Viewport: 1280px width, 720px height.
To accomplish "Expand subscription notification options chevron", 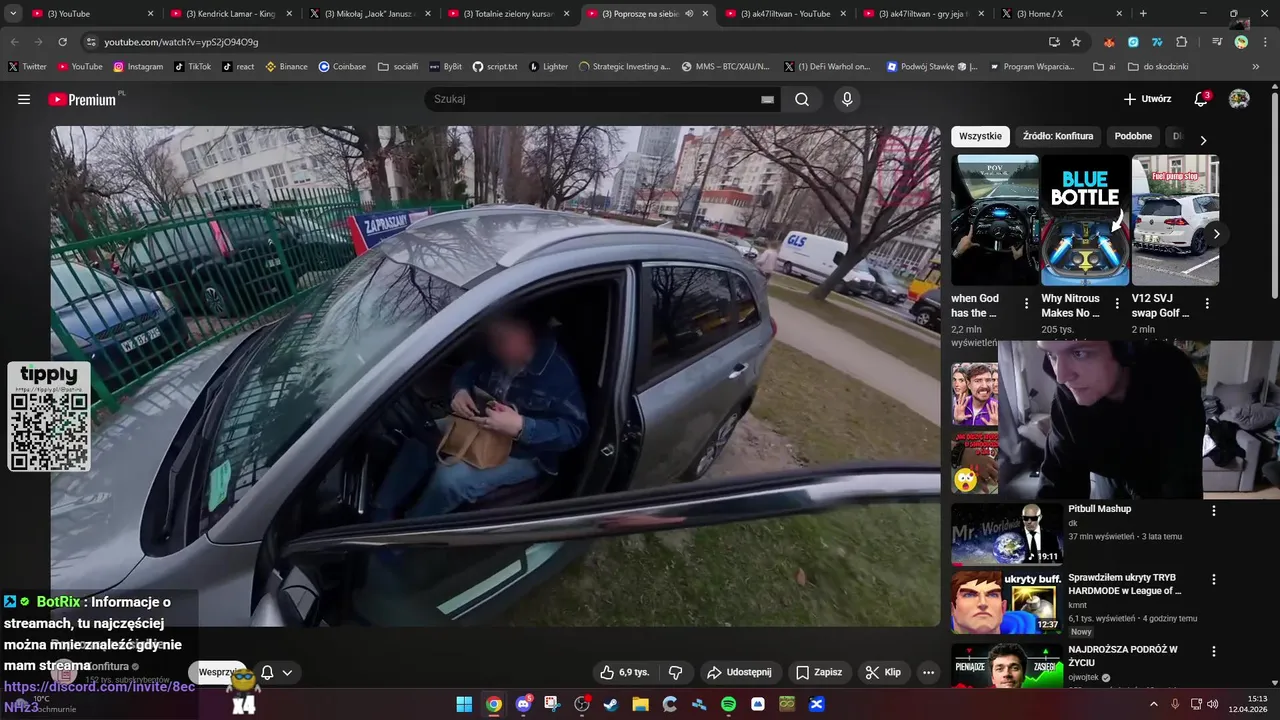I will (287, 672).
